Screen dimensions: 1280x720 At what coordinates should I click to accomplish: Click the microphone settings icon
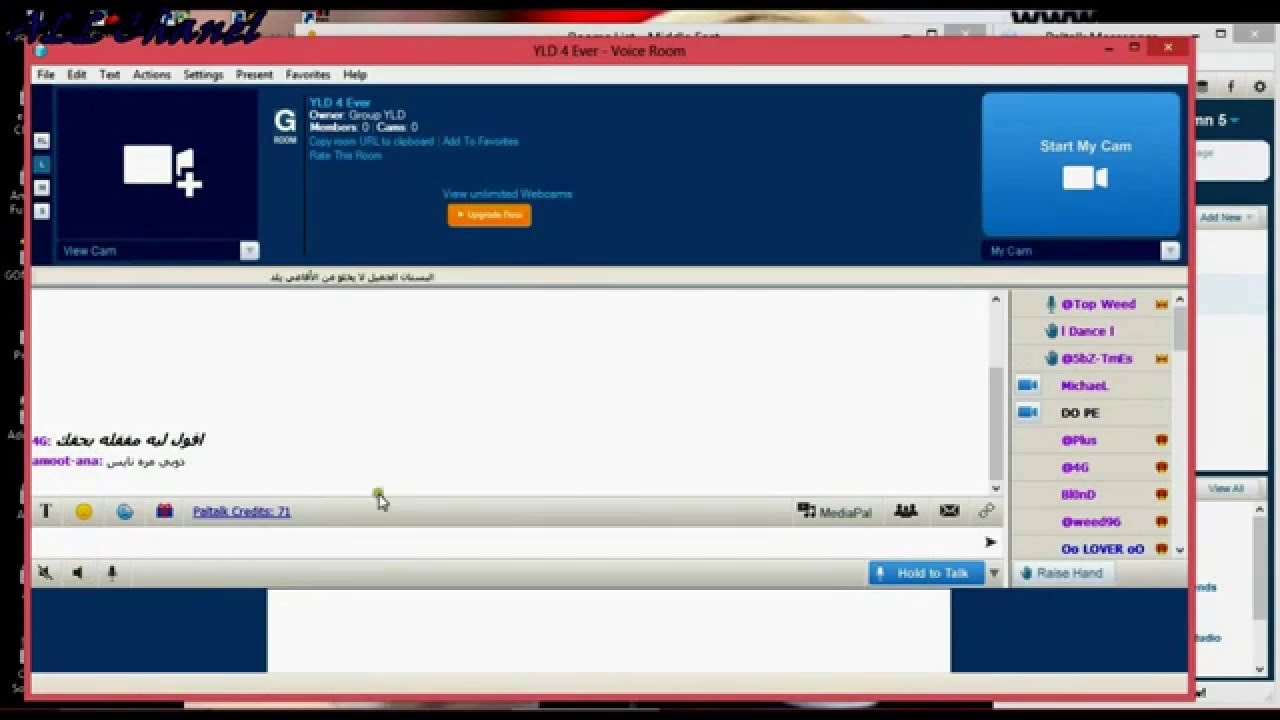[112, 572]
